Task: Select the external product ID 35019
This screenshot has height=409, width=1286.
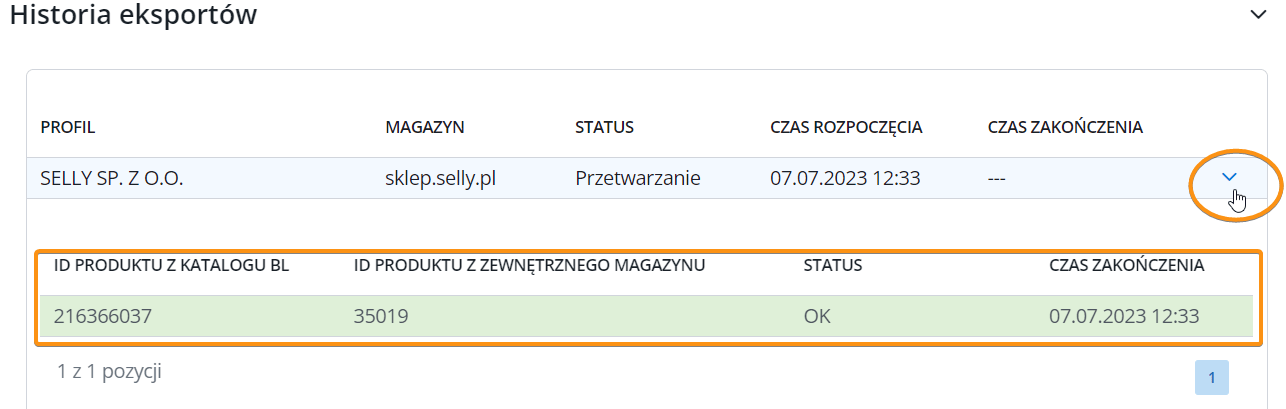Action: (381, 317)
